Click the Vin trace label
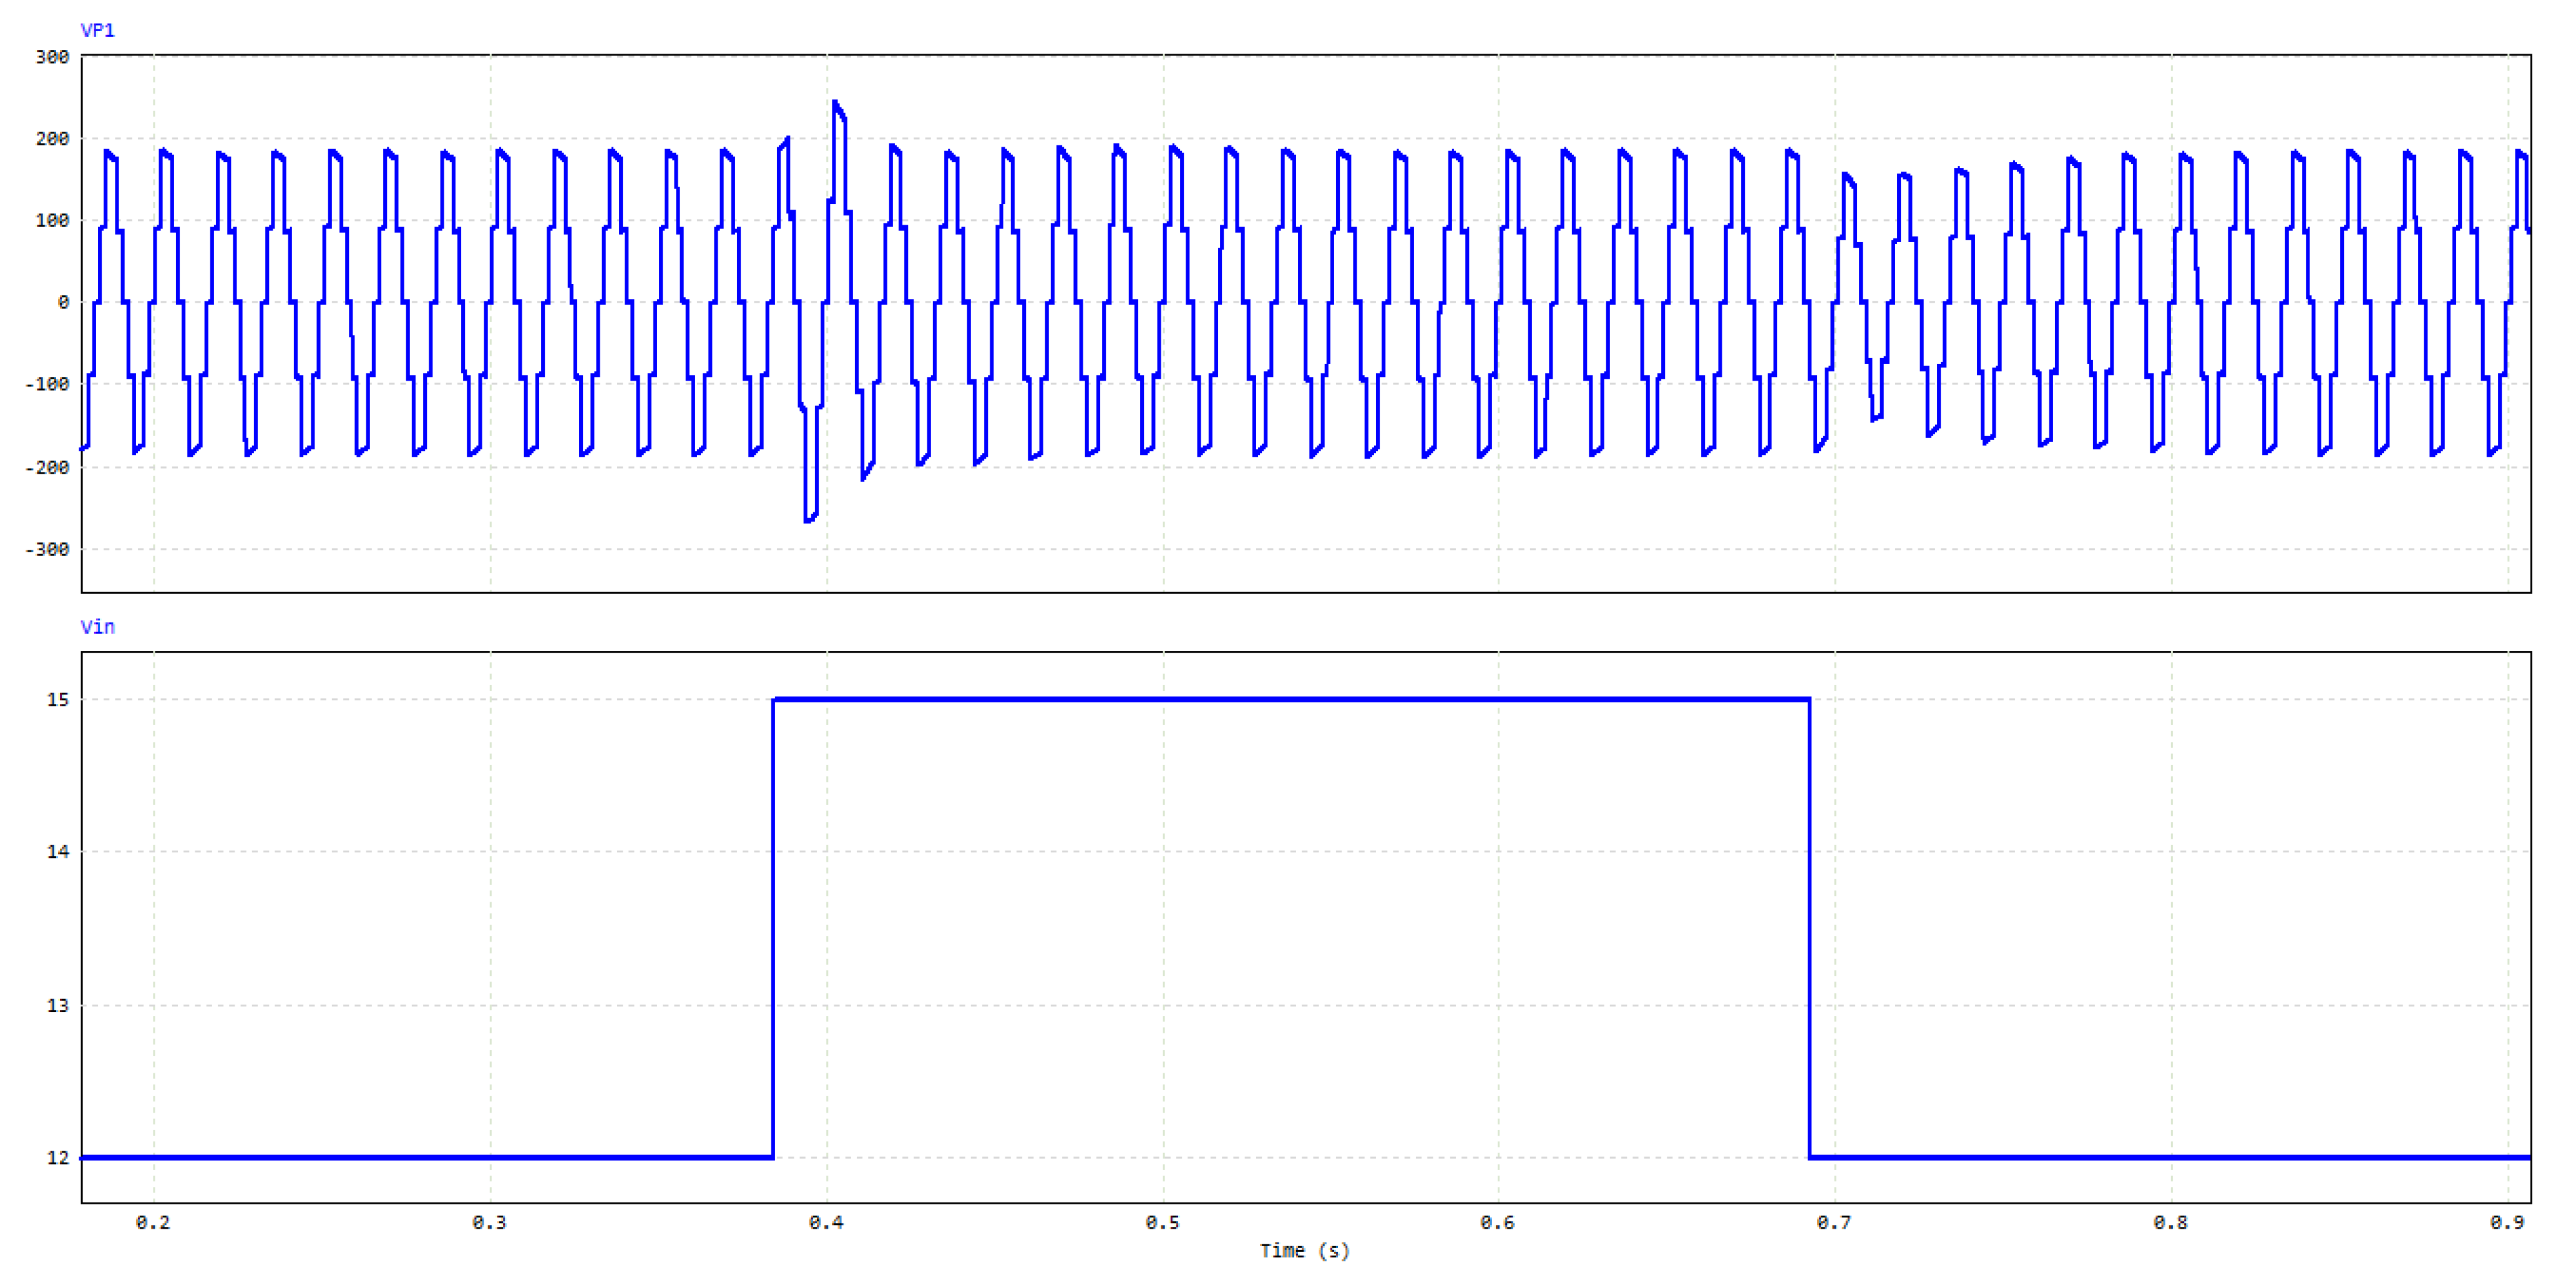Image resolution: width=2576 pixels, height=1273 pixels. tap(97, 627)
